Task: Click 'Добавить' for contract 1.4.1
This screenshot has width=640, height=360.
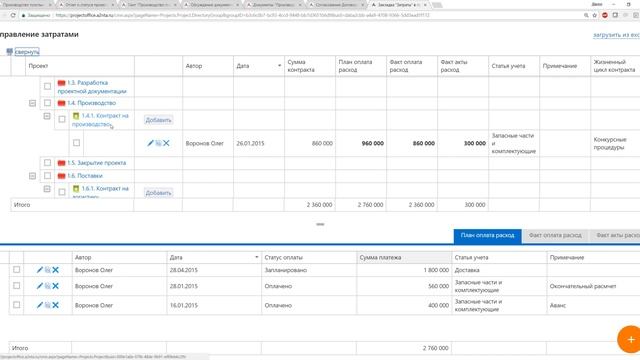Action: [x=158, y=120]
